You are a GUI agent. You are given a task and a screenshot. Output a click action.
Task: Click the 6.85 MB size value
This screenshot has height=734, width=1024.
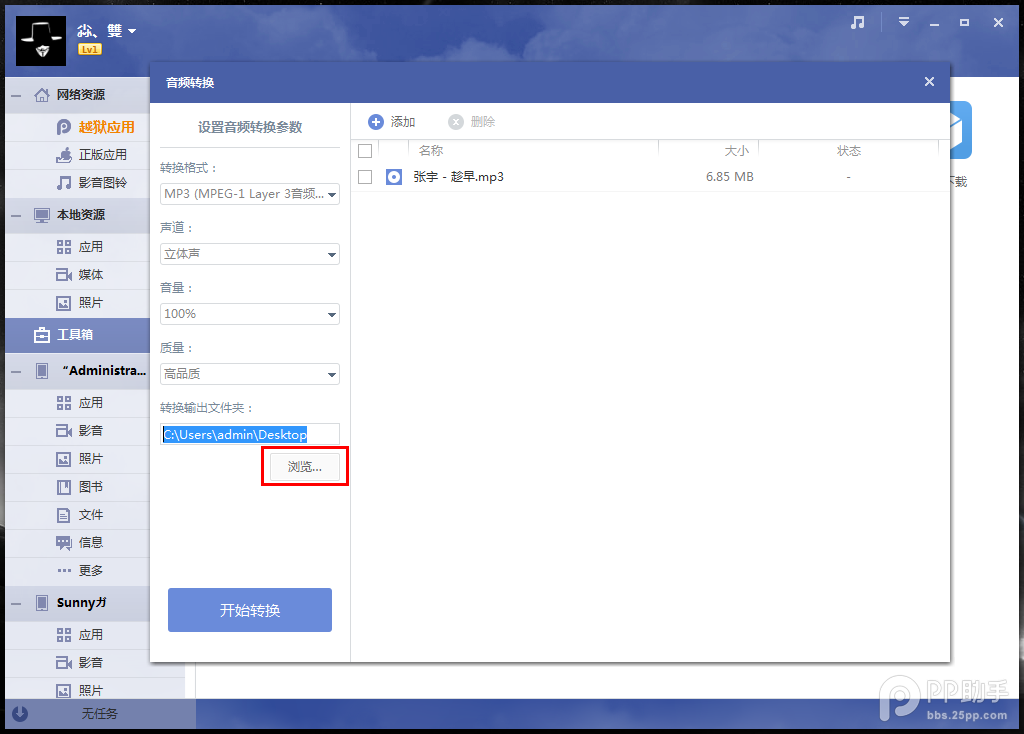[x=729, y=177]
